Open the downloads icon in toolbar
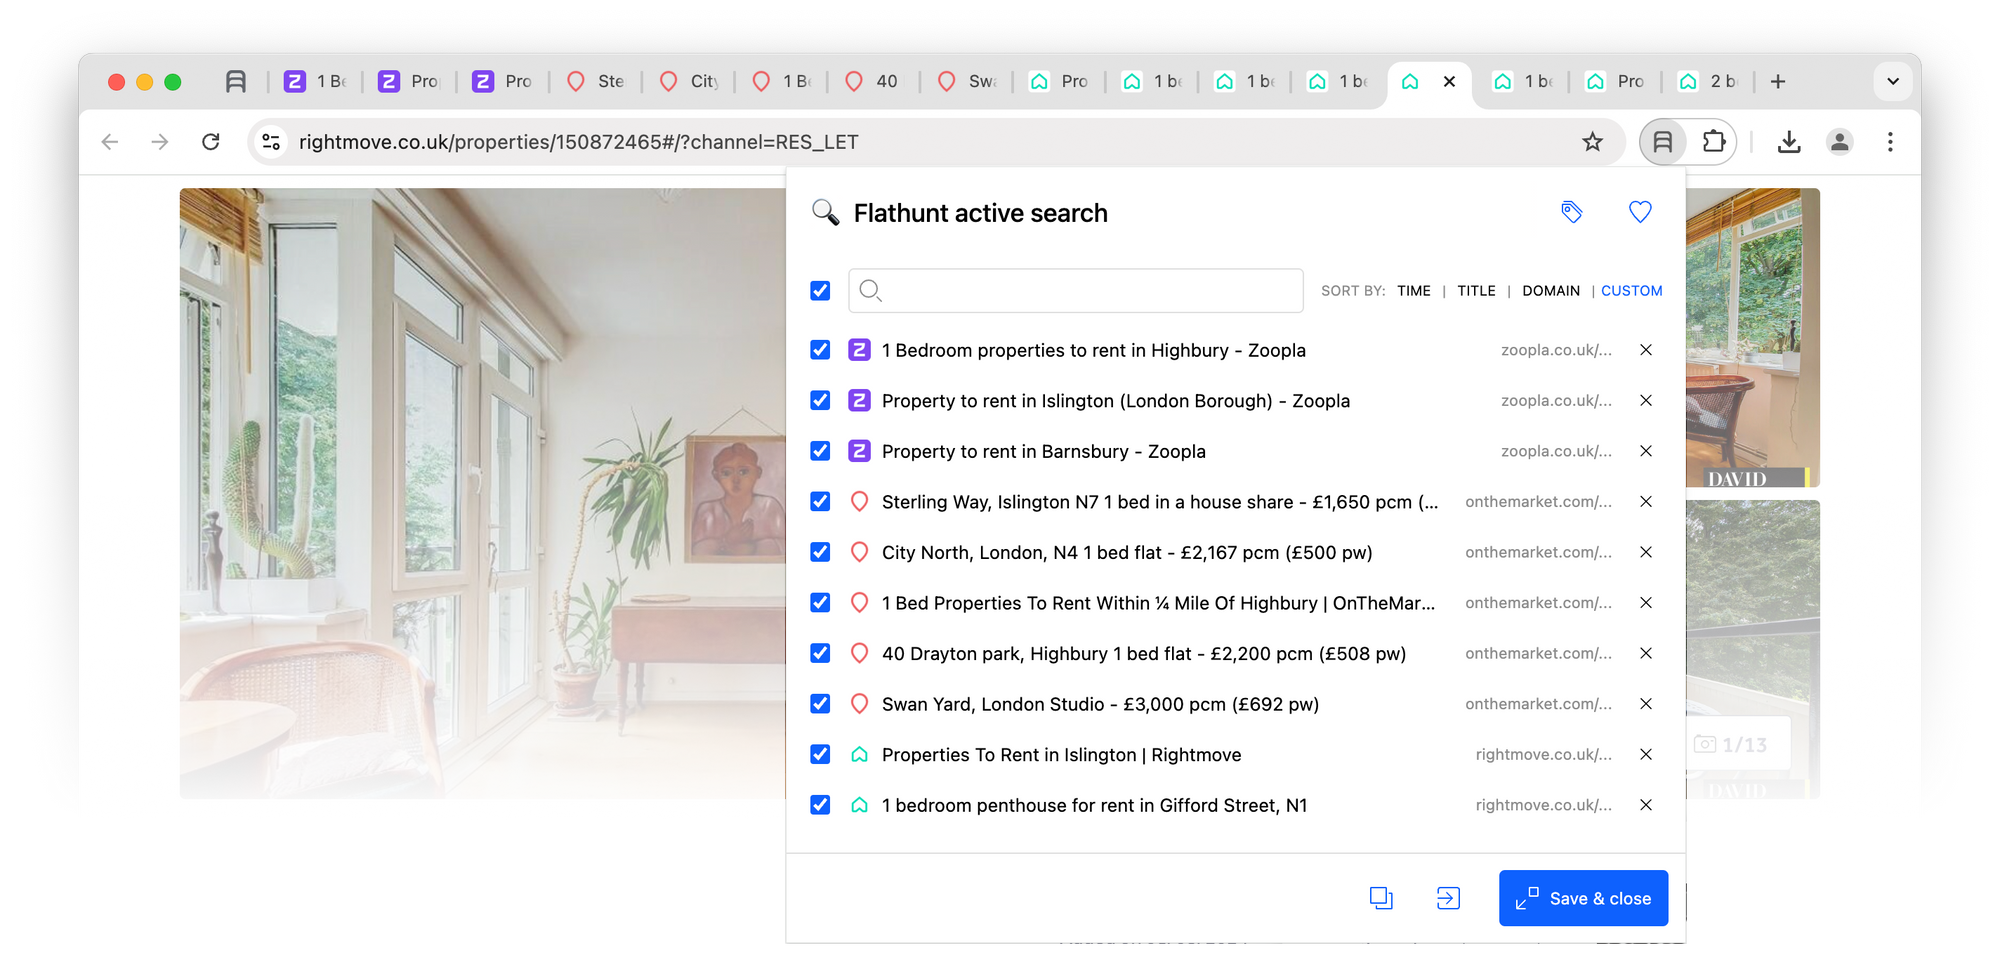Screen dimensions: 2000x955 pyautogui.click(x=1789, y=142)
